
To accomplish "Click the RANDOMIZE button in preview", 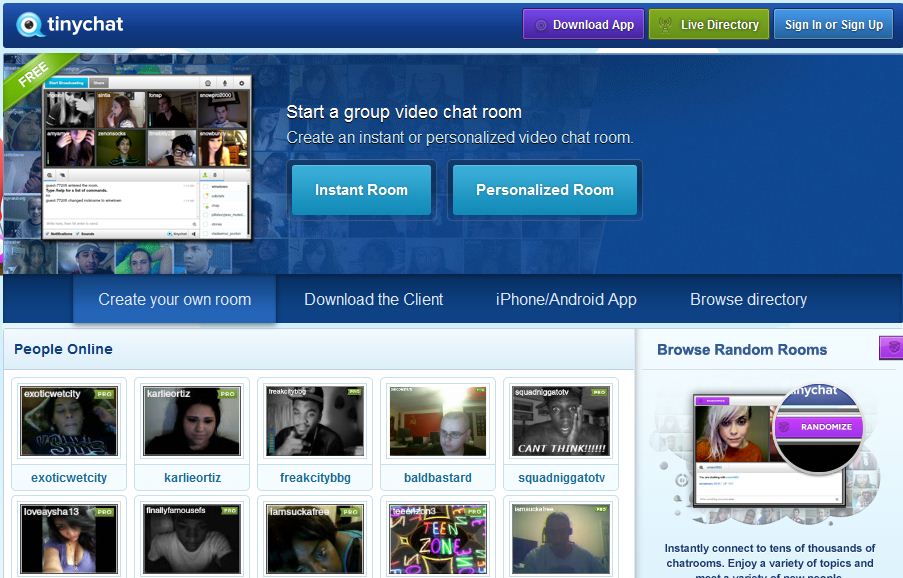I will click(x=818, y=427).
